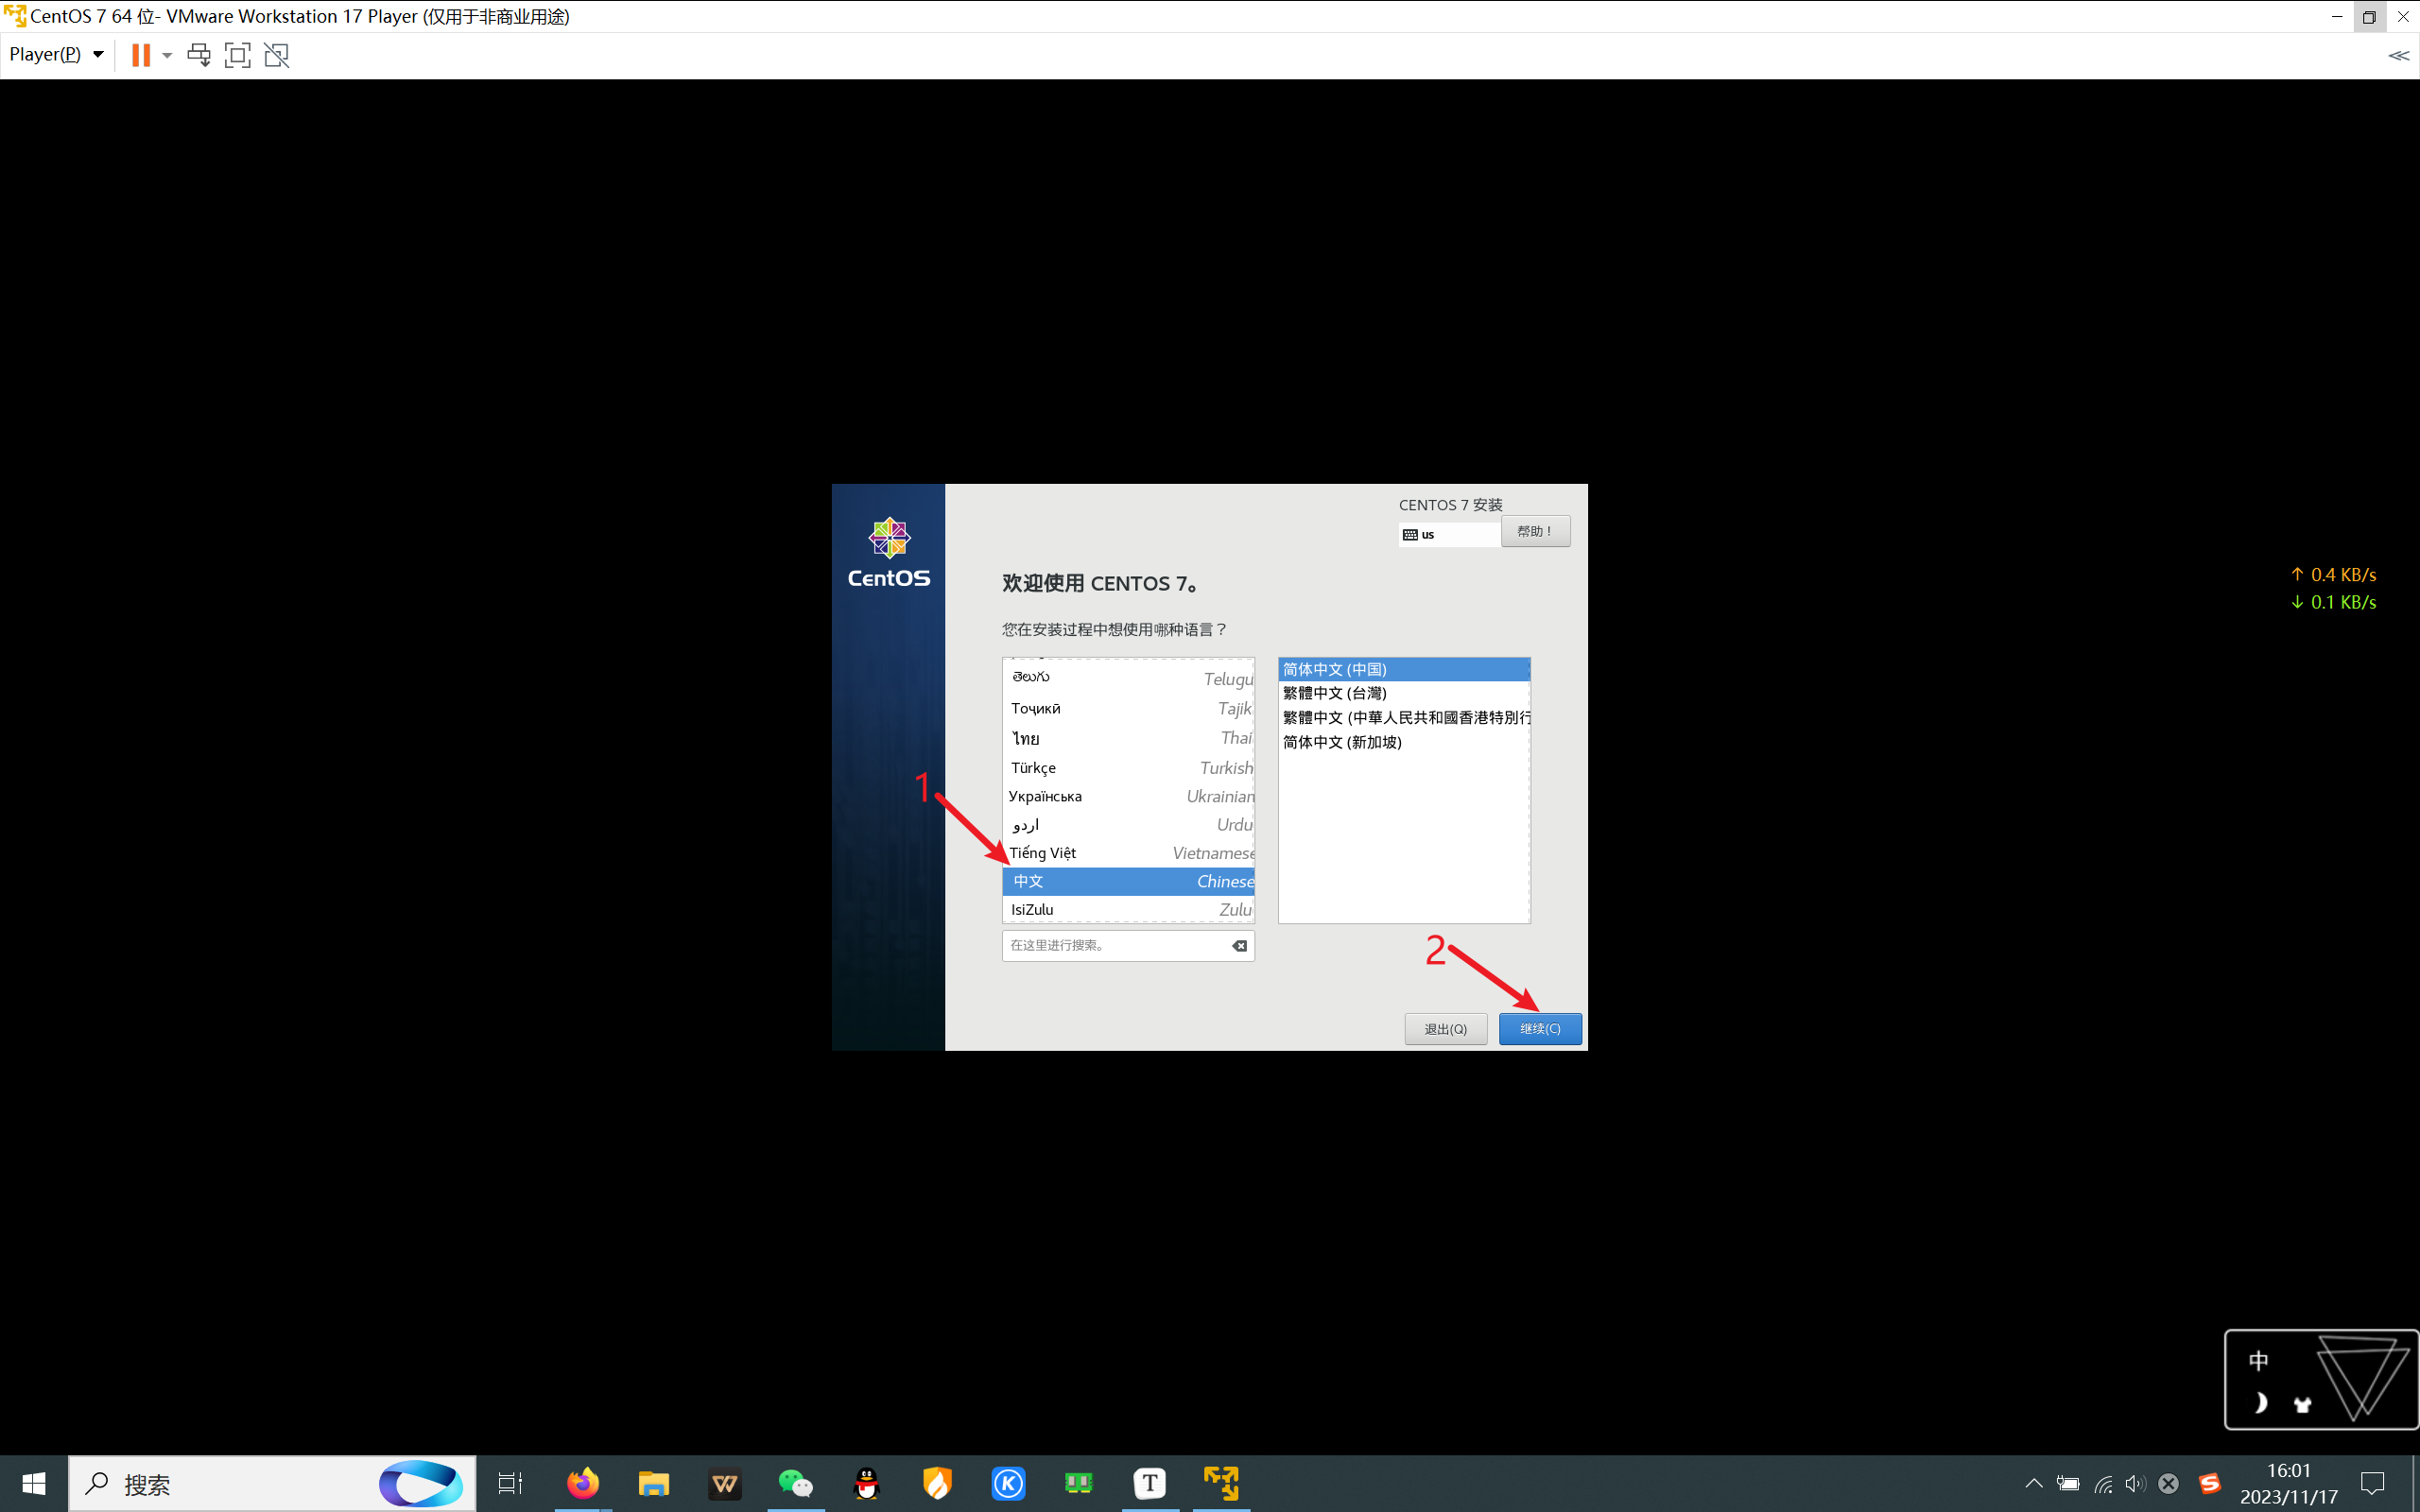The width and height of the screenshot is (2420, 1512).
Task: Open the orange shield security app
Action: pos(937,1484)
